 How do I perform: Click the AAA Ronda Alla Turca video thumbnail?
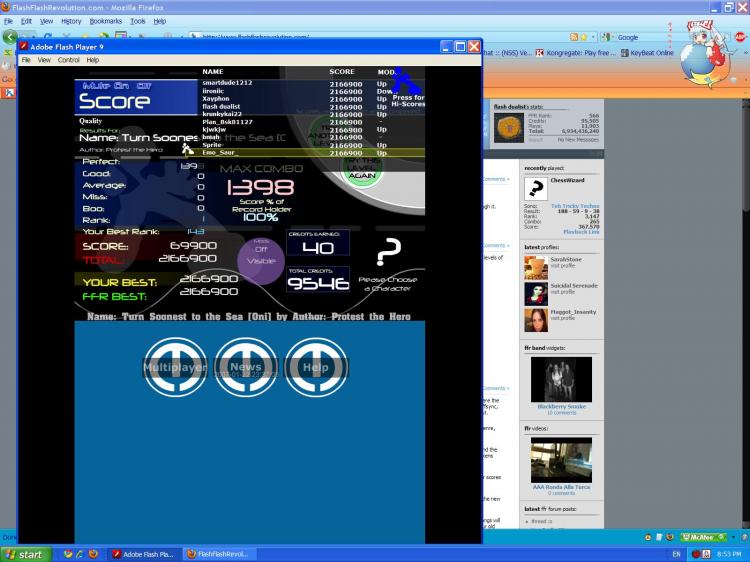[x=561, y=460]
